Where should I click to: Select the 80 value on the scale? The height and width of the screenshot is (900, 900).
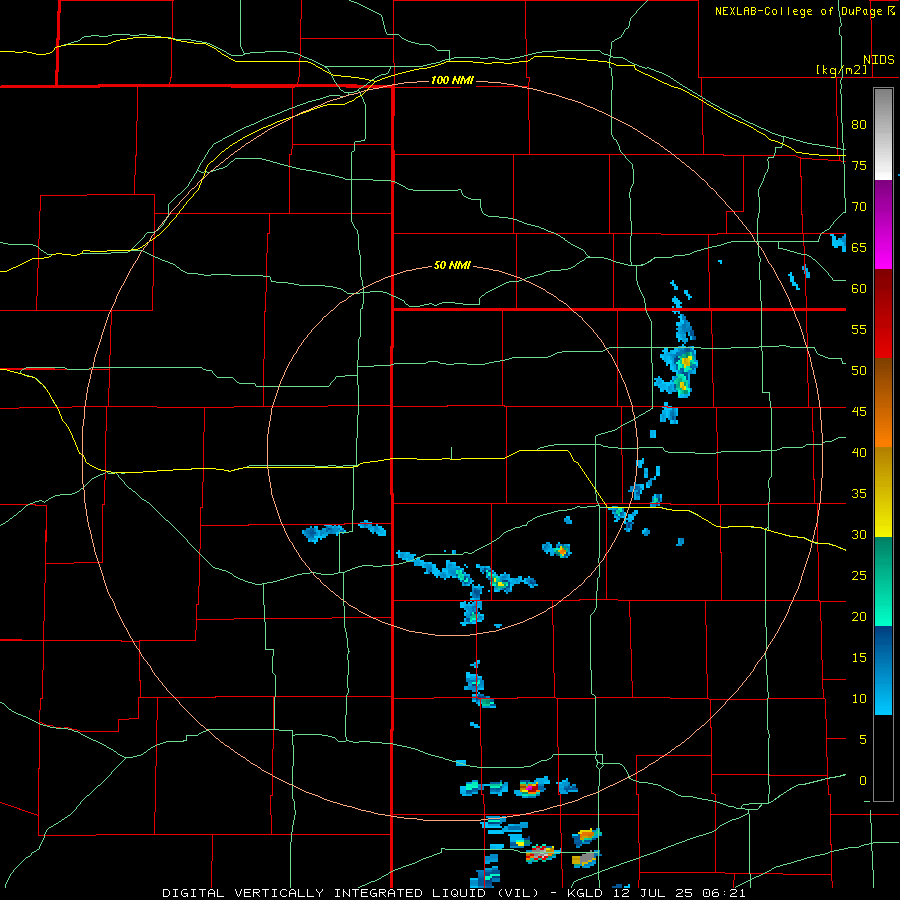click(859, 125)
